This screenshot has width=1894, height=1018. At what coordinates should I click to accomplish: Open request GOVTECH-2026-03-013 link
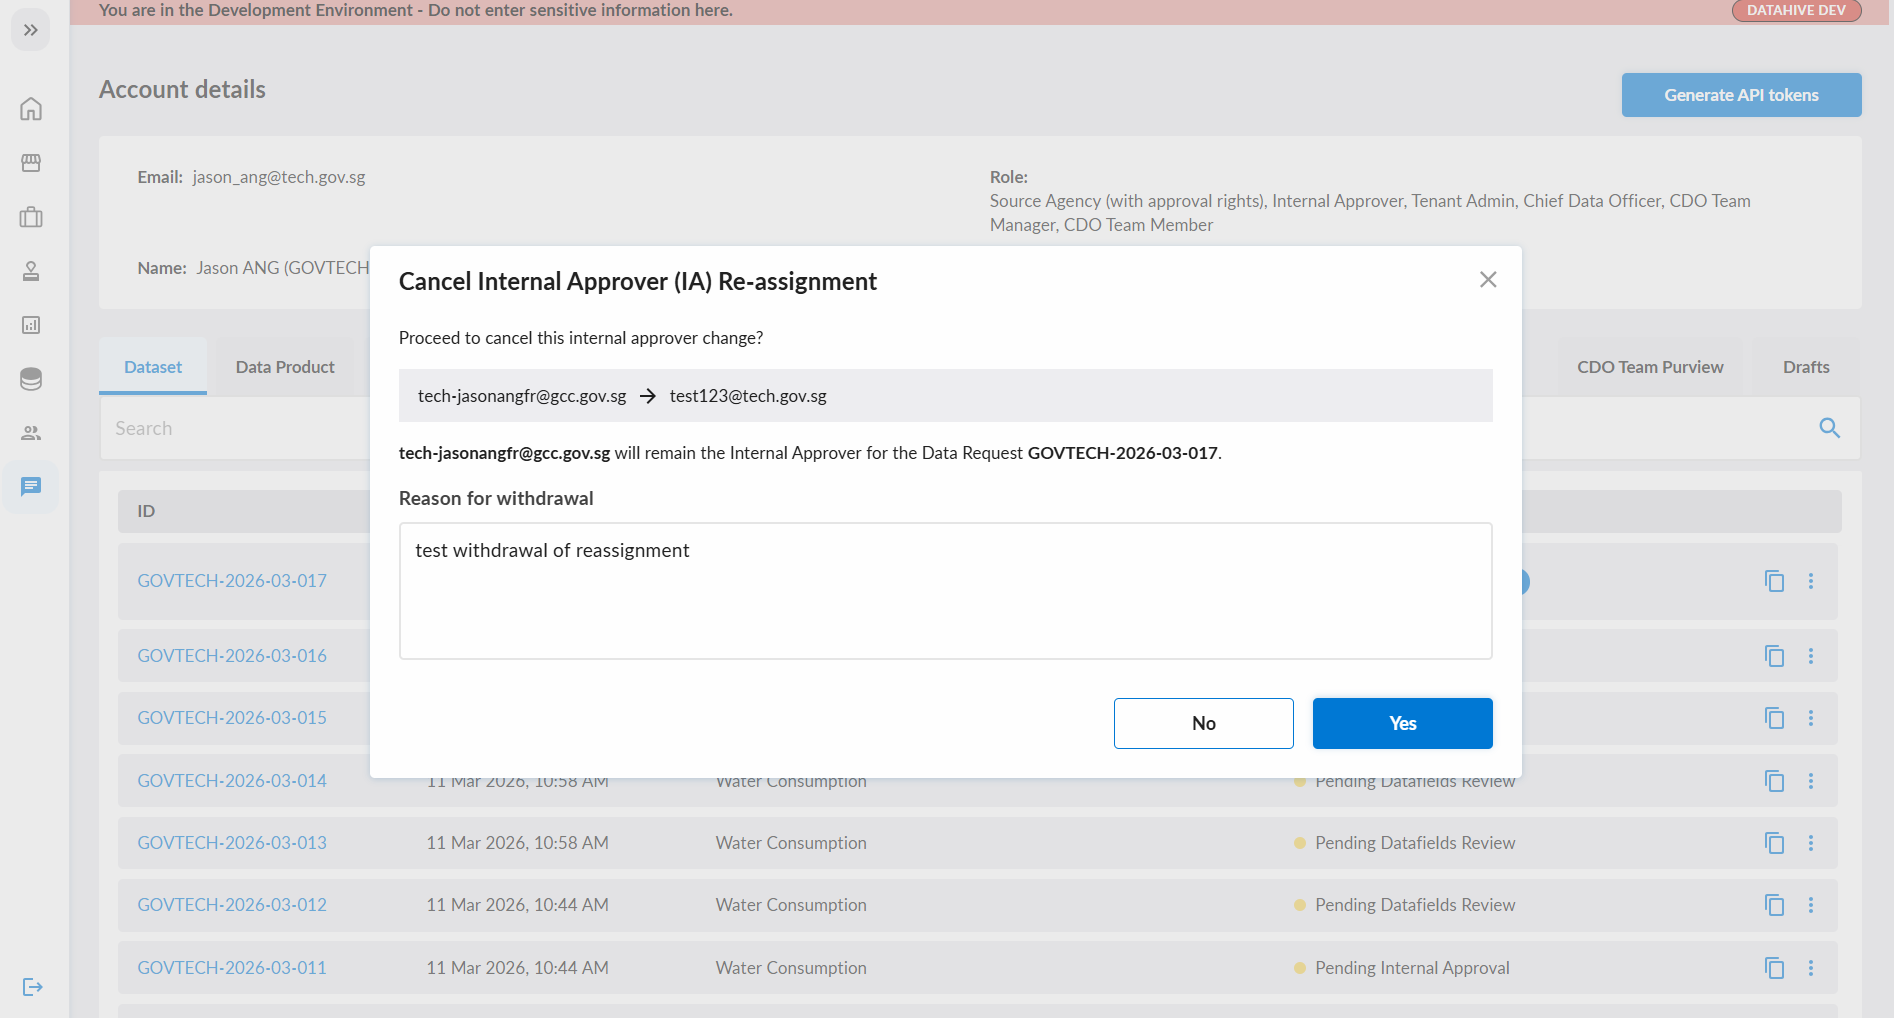point(232,843)
